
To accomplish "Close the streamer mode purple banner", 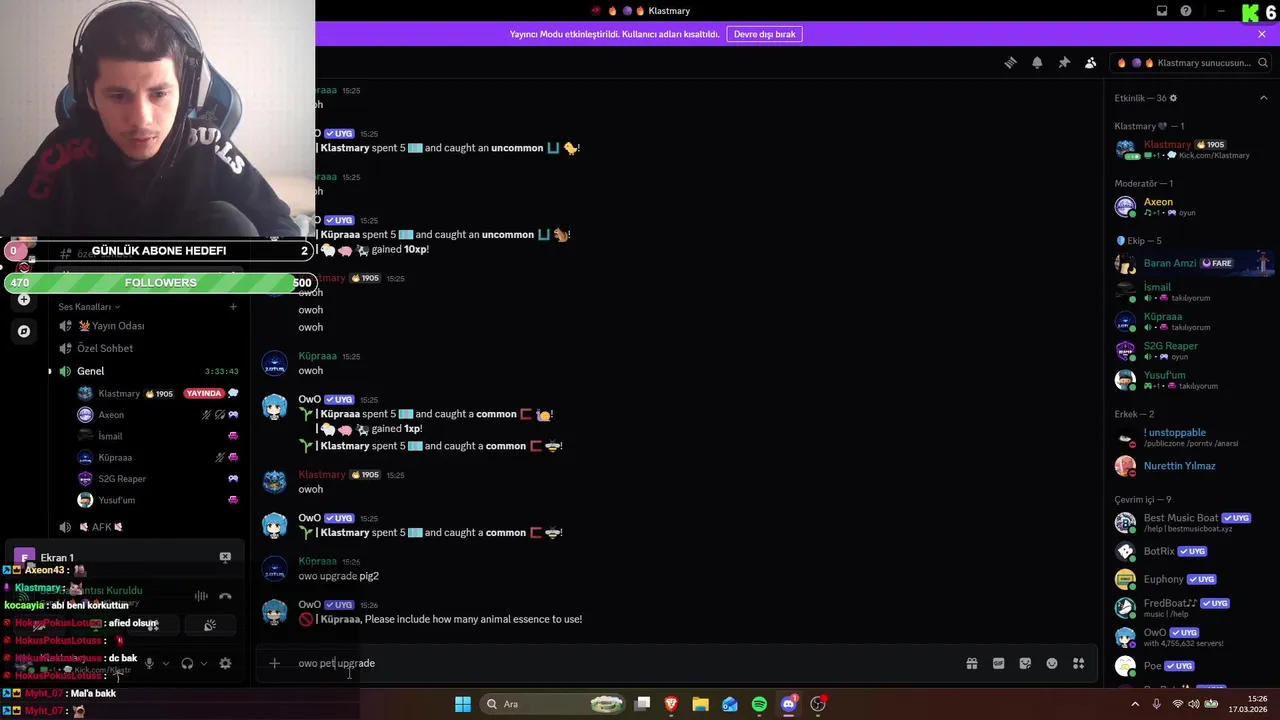I will 1262,34.
